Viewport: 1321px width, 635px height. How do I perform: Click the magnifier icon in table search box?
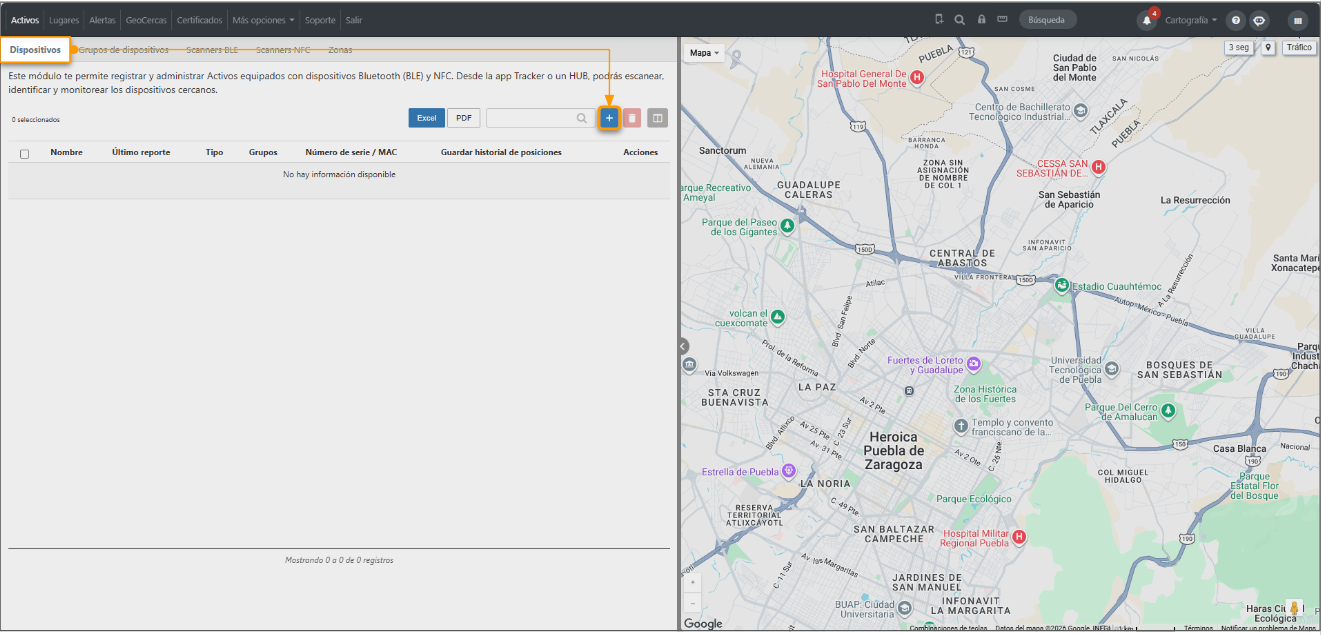coord(582,118)
